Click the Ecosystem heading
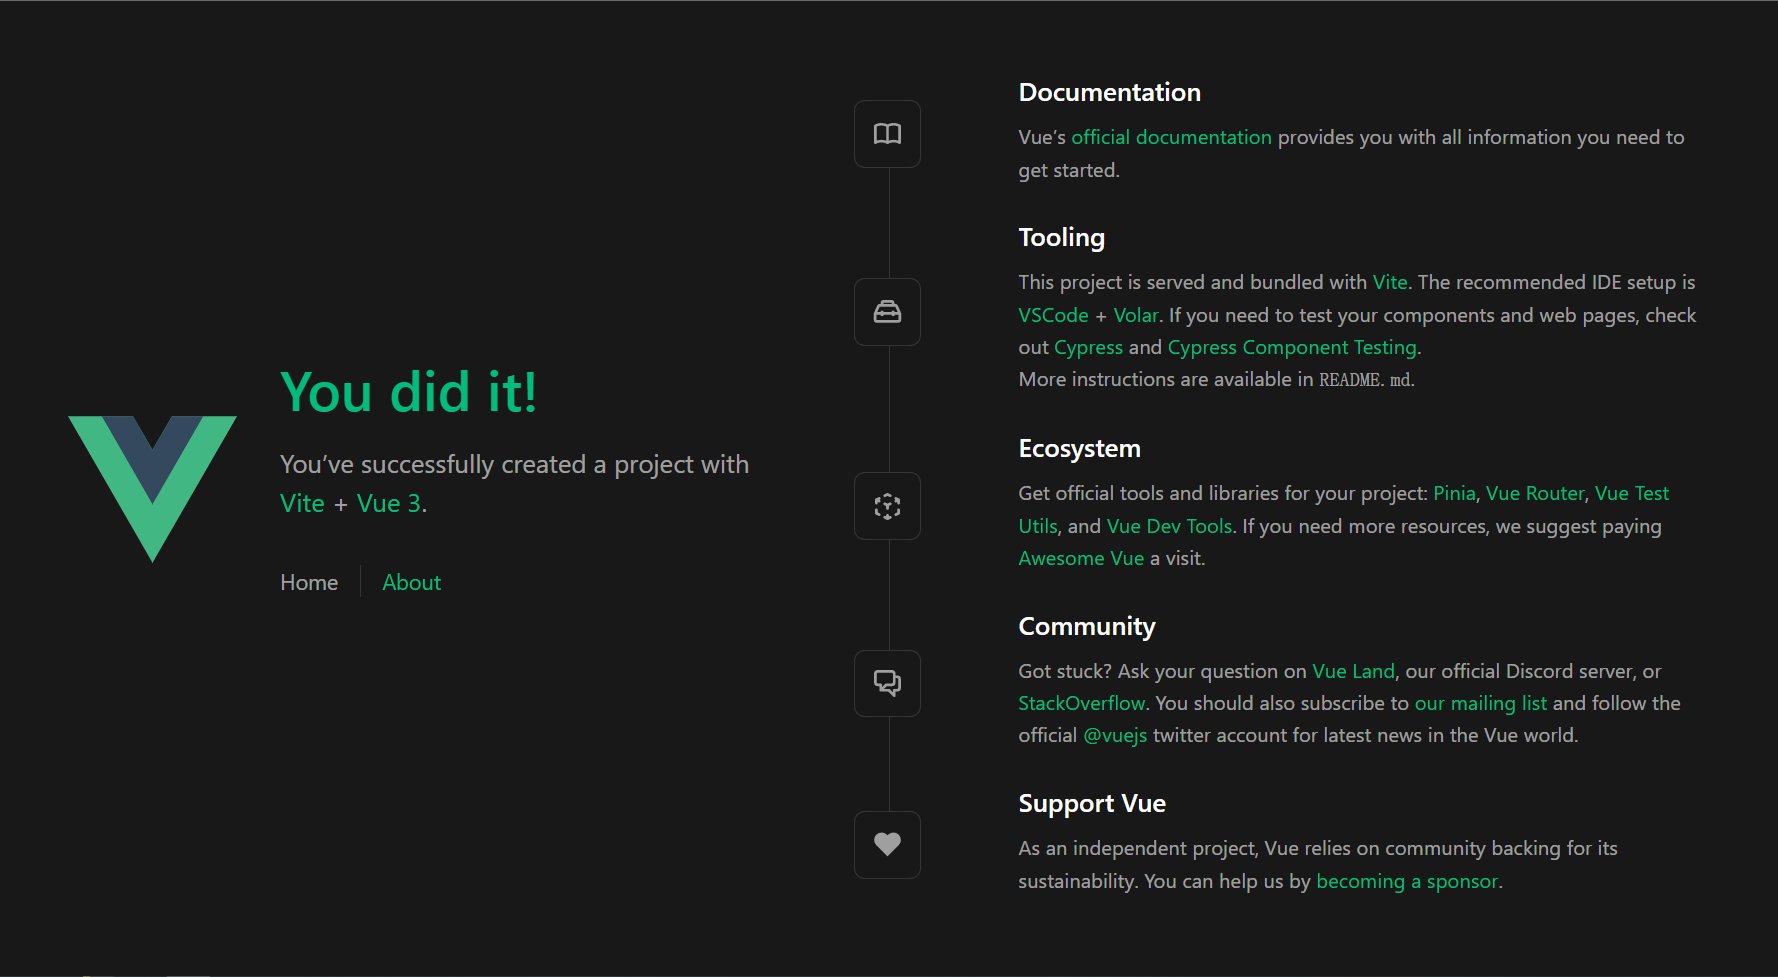This screenshot has height=977, width=1778. 1079,448
